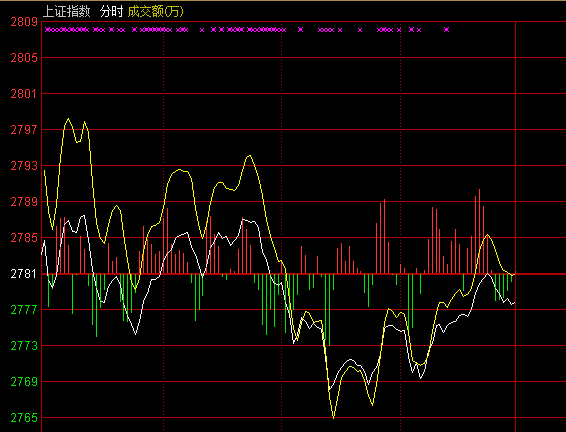The width and height of the screenshot is (566, 432).
Task: Click the green 2777 price axis label
Action: [24, 310]
